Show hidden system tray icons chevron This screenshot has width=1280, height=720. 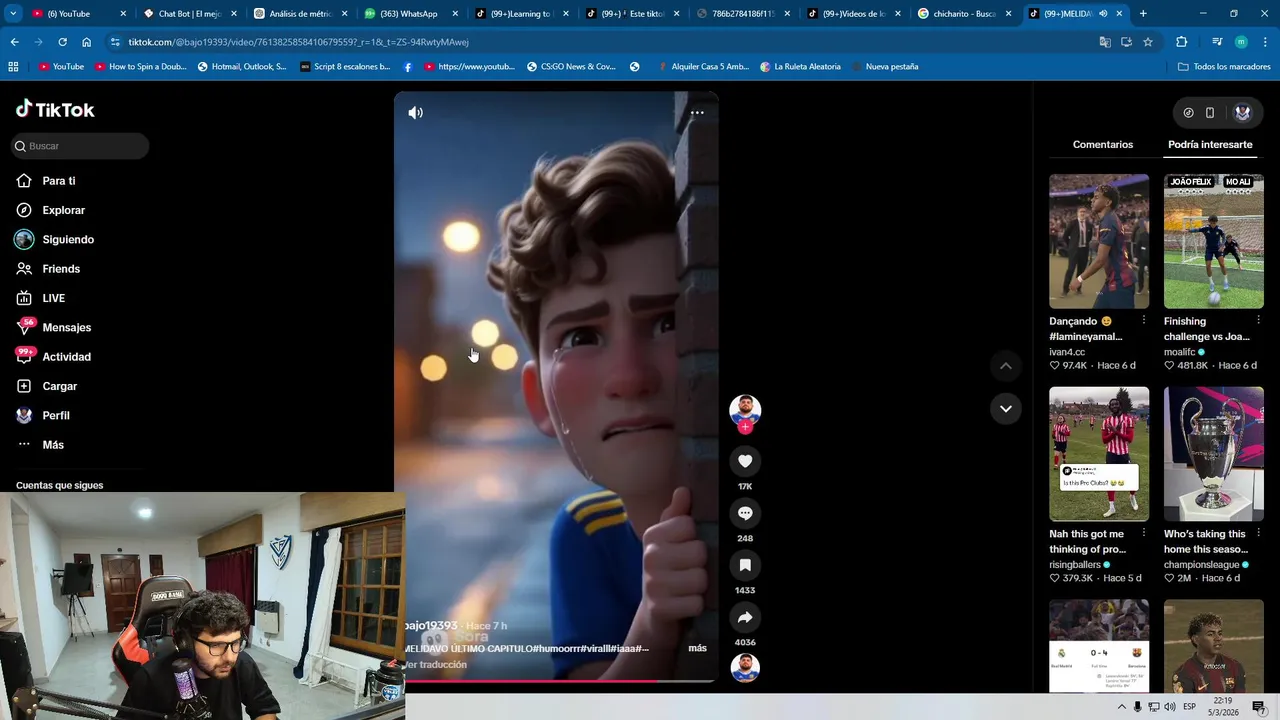pos(1121,707)
